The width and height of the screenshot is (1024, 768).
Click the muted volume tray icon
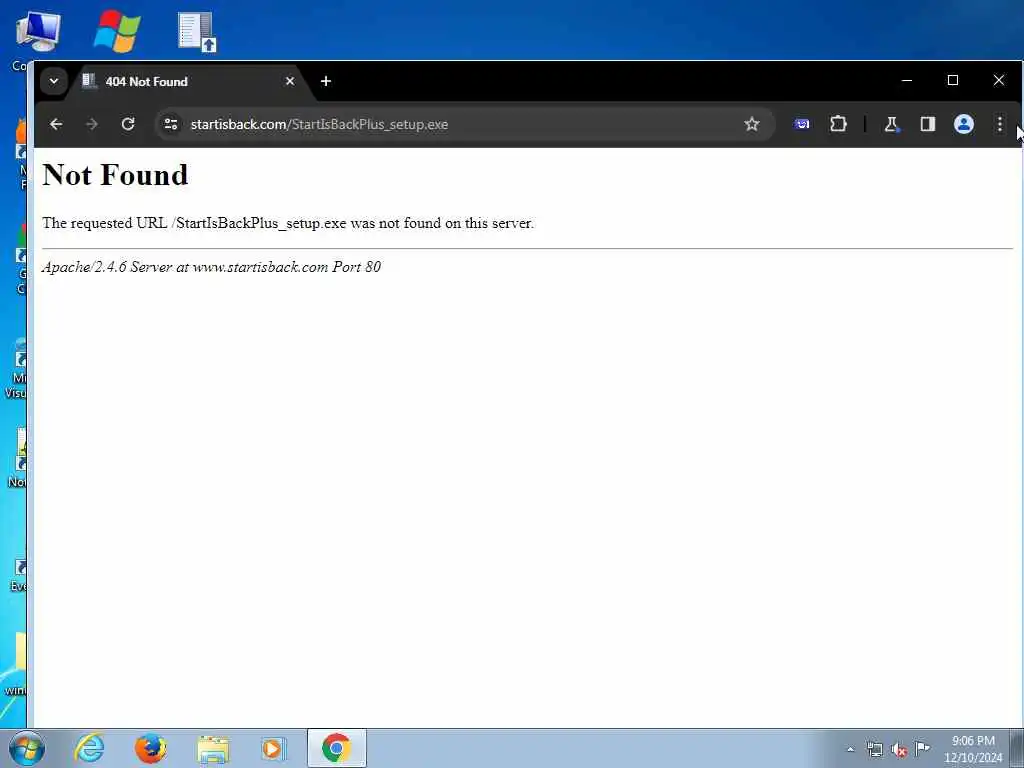pyautogui.click(x=899, y=749)
